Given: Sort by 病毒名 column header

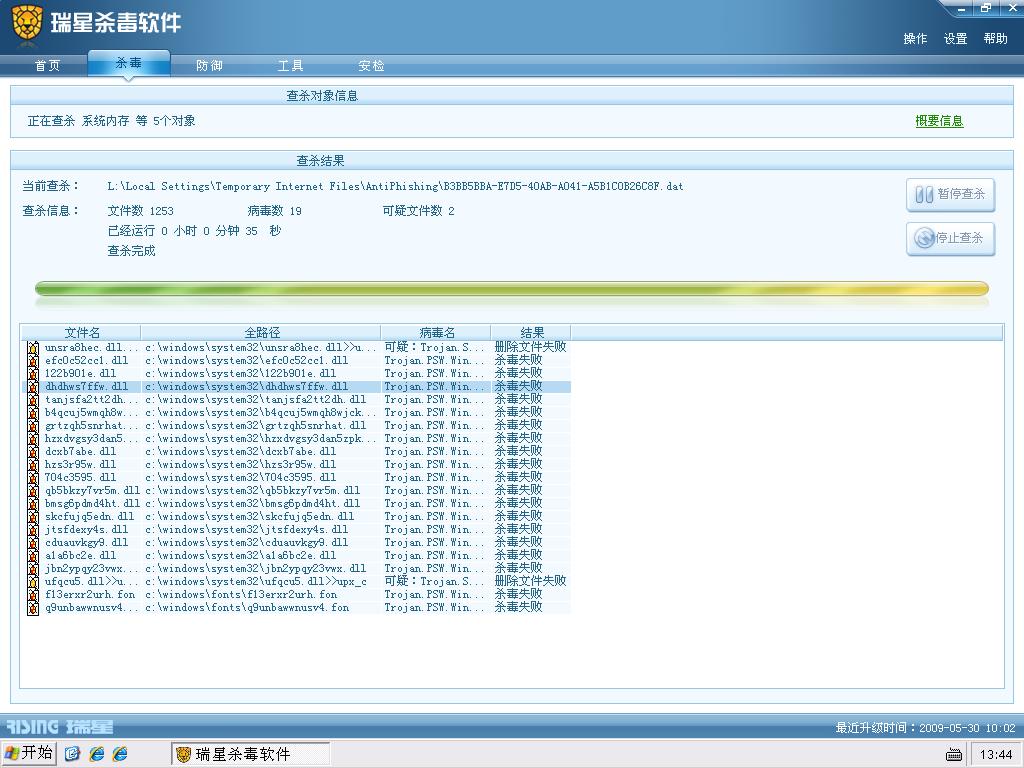Looking at the screenshot, I should tap(436, 332).
